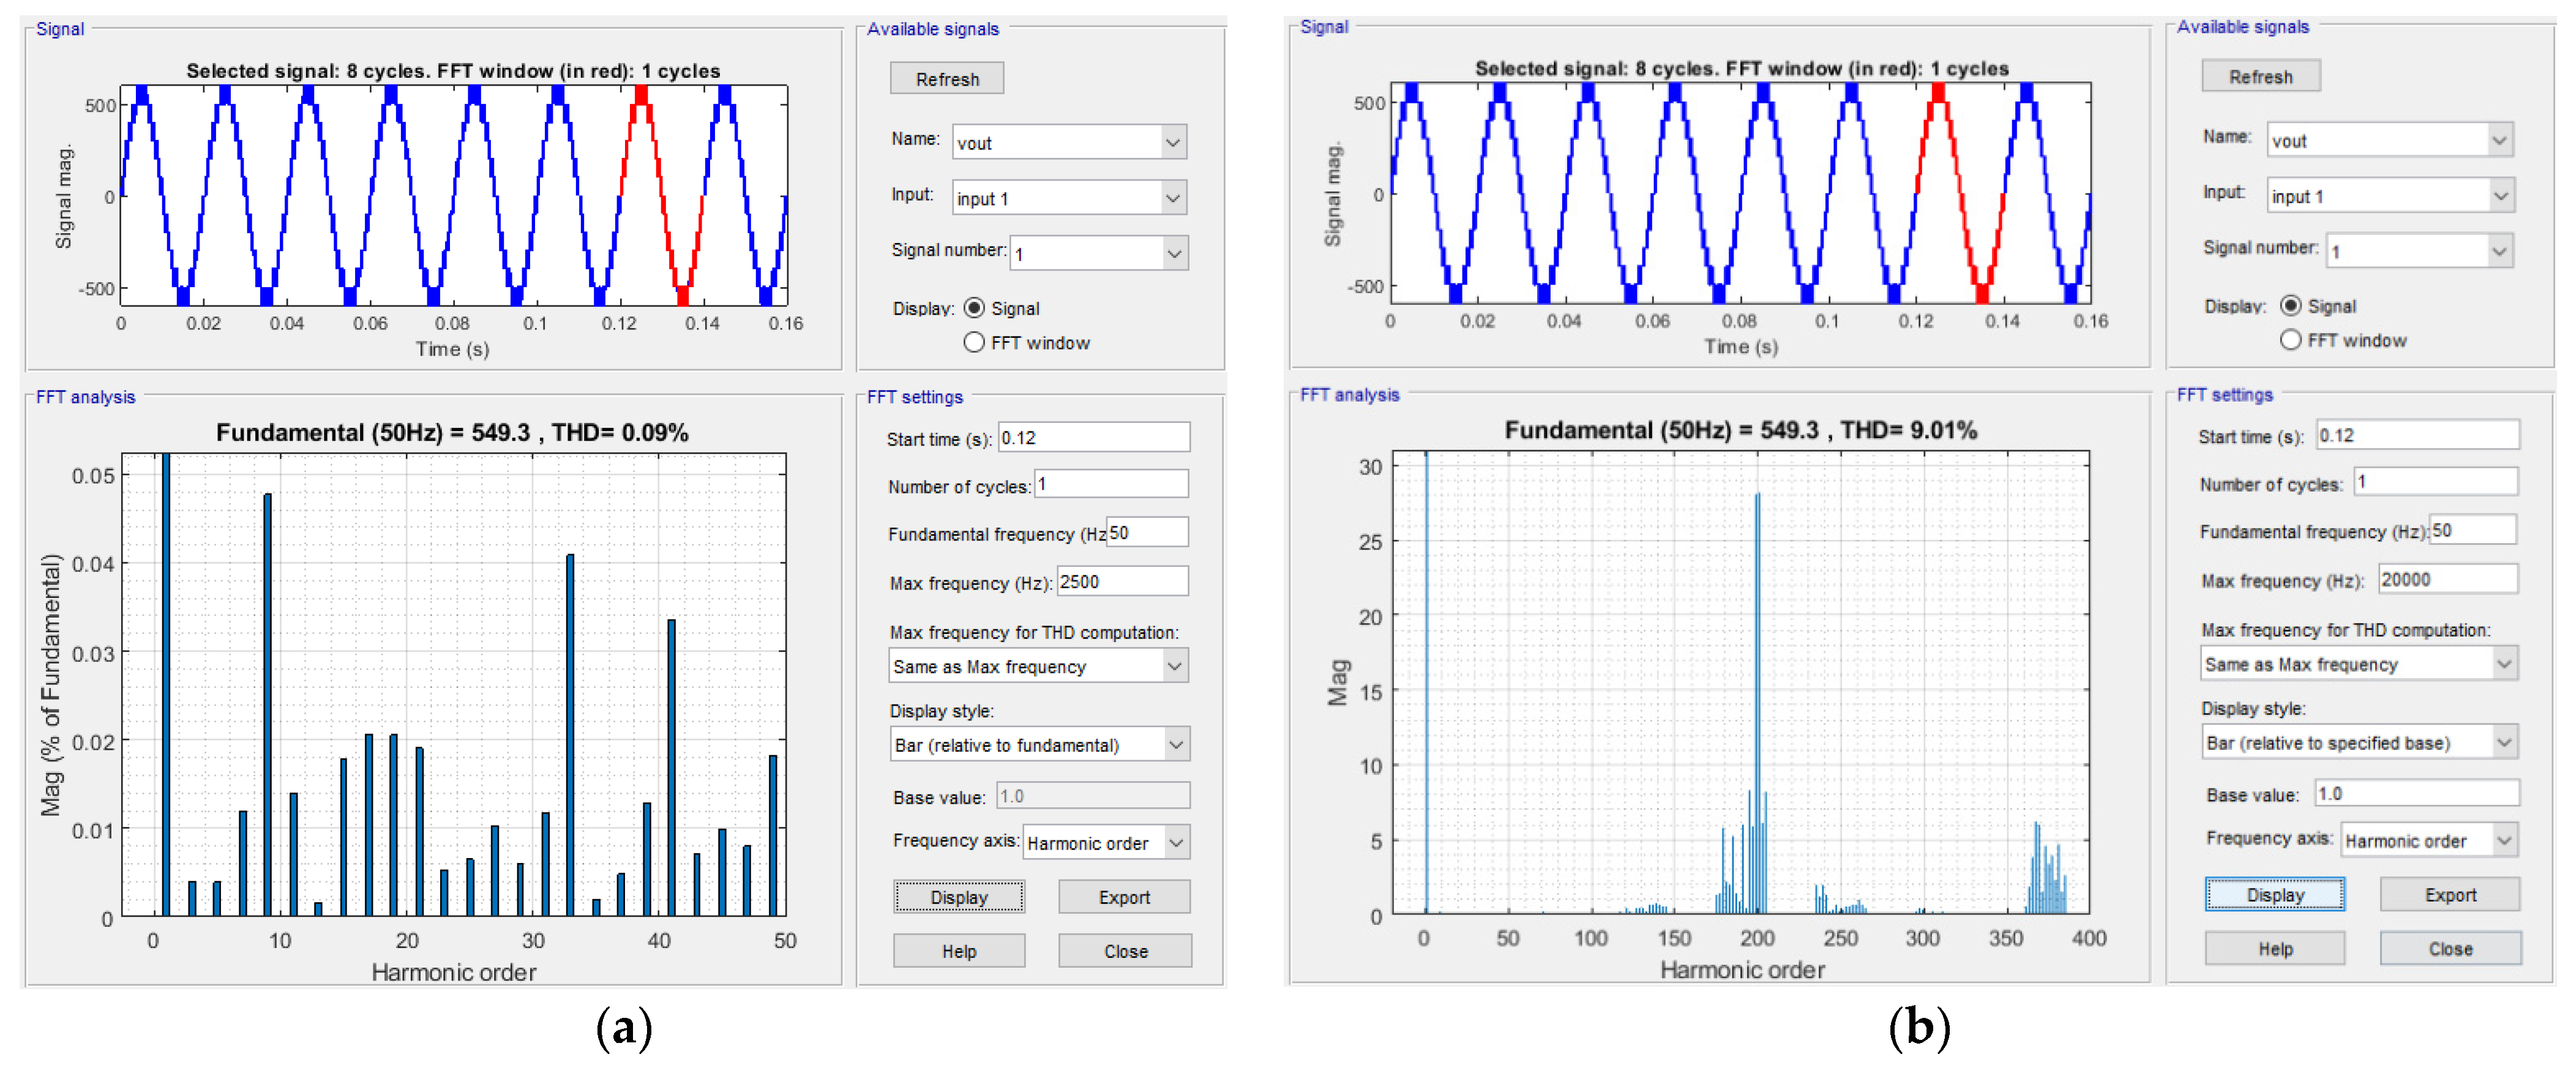The height and width of the screenshot is (1065, 2576).
Task: Select Signal radio button in left panel
Action: click(974, 308)
